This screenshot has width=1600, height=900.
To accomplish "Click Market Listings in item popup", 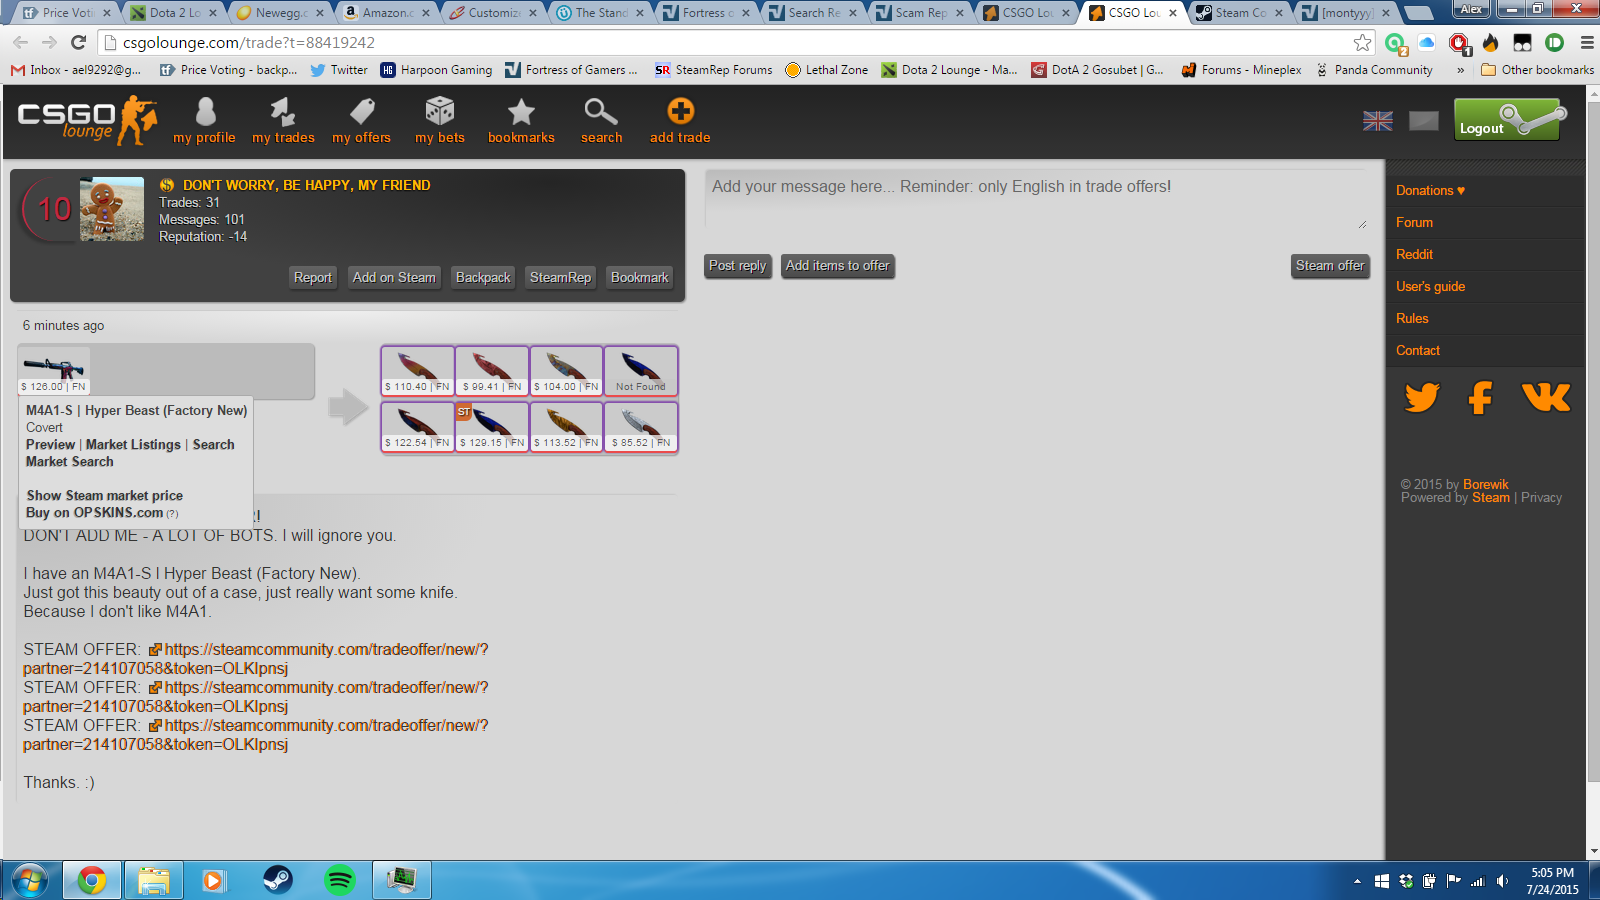I will [x=133, y=445].
